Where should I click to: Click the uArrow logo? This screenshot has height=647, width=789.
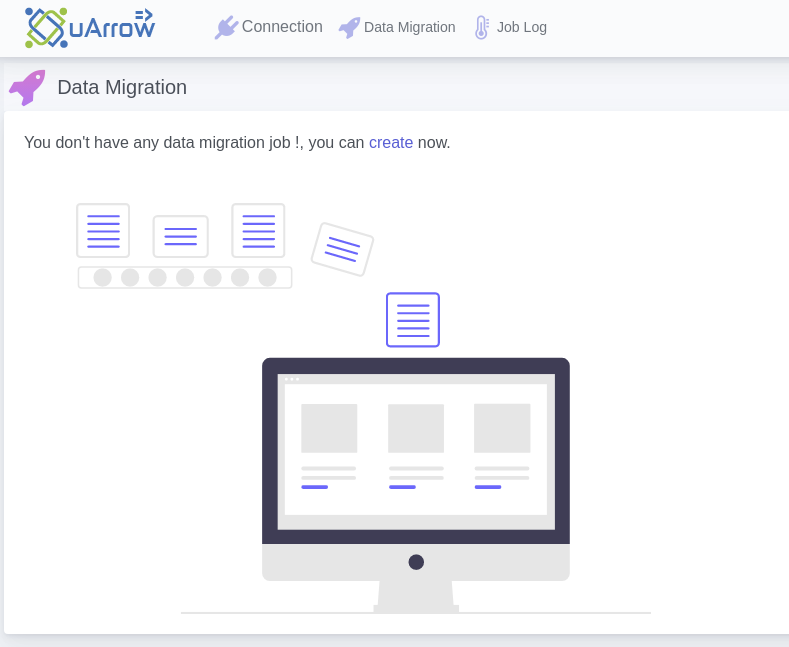pos(90,28)
